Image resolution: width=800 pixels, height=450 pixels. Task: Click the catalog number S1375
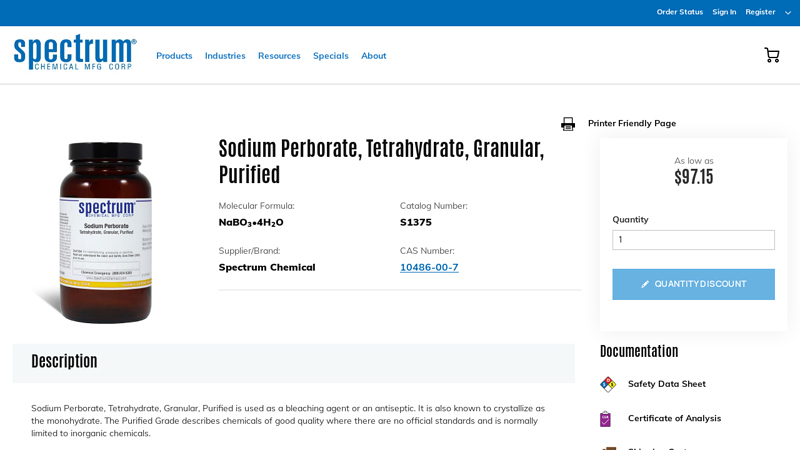(415, 222)
